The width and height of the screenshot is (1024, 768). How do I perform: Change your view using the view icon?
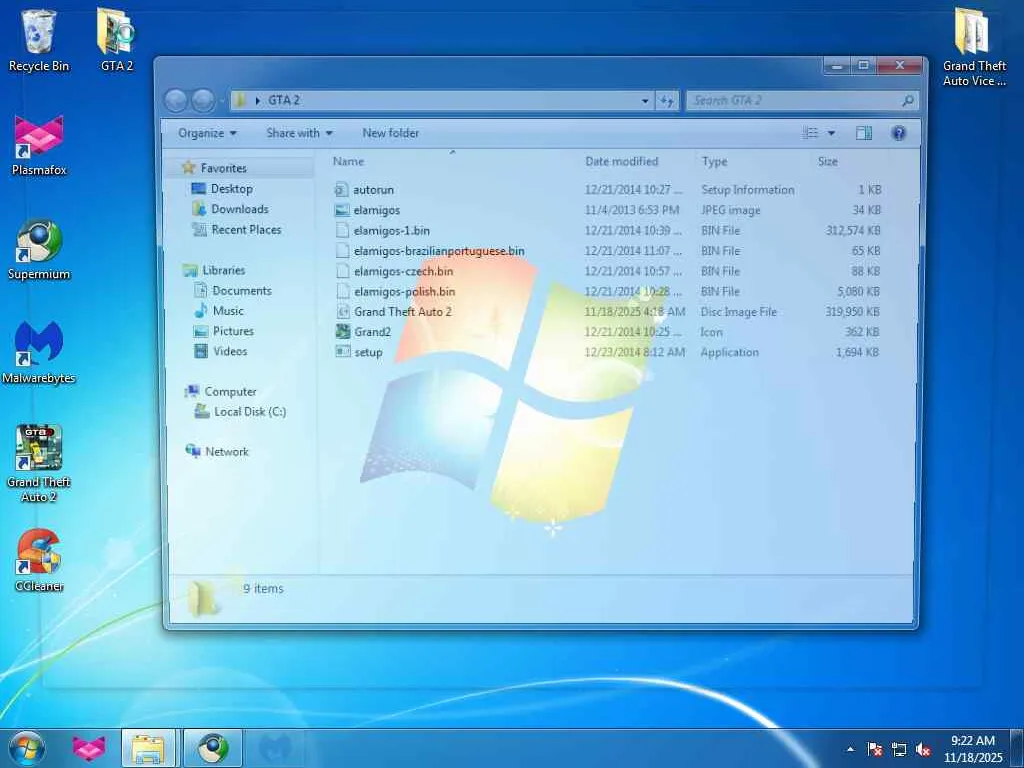pyautogui.click(x=810, y=133)
